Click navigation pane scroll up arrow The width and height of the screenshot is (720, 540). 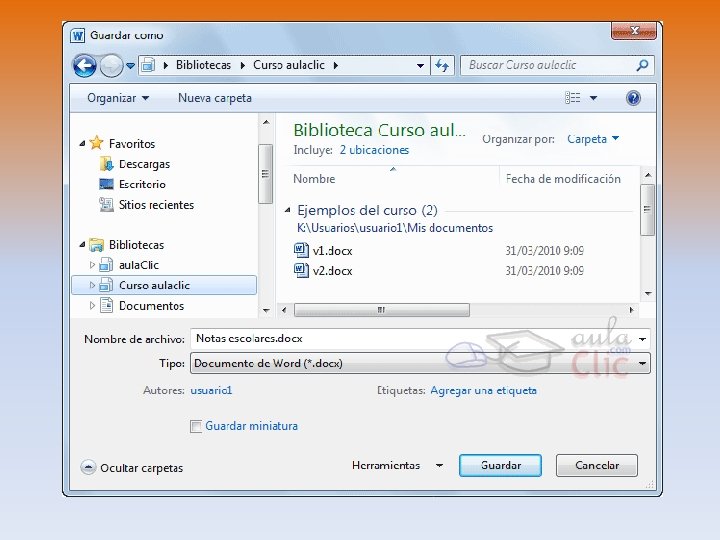coord(266,123)
